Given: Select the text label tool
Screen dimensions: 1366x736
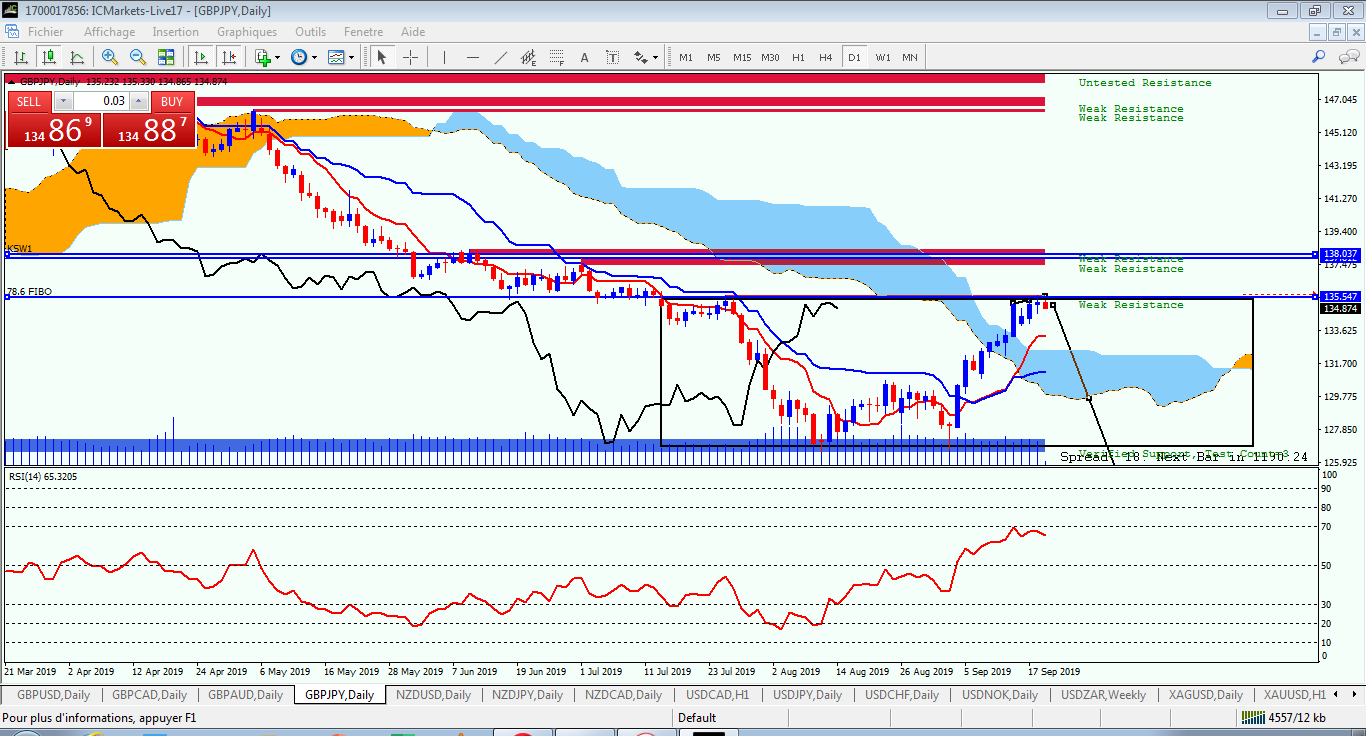Looking at the screenshot, I should click(612, 57).
